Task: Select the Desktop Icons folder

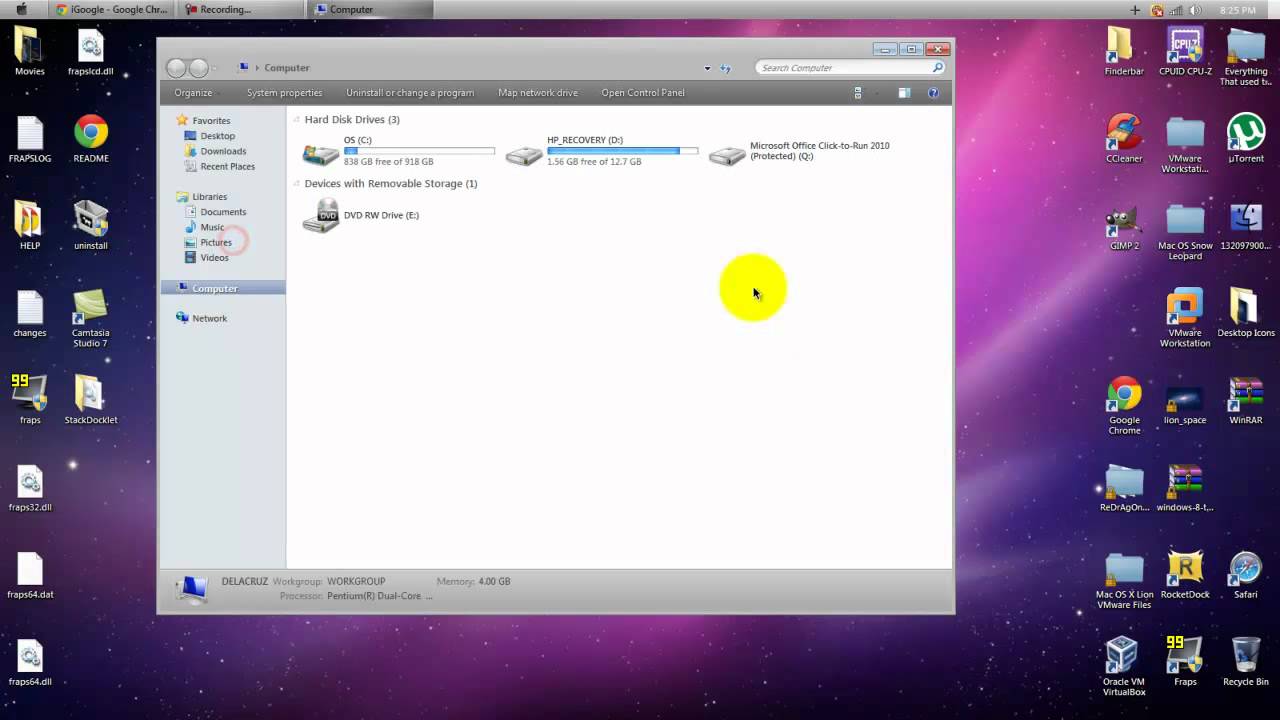Action: [x=1246, y=313]
